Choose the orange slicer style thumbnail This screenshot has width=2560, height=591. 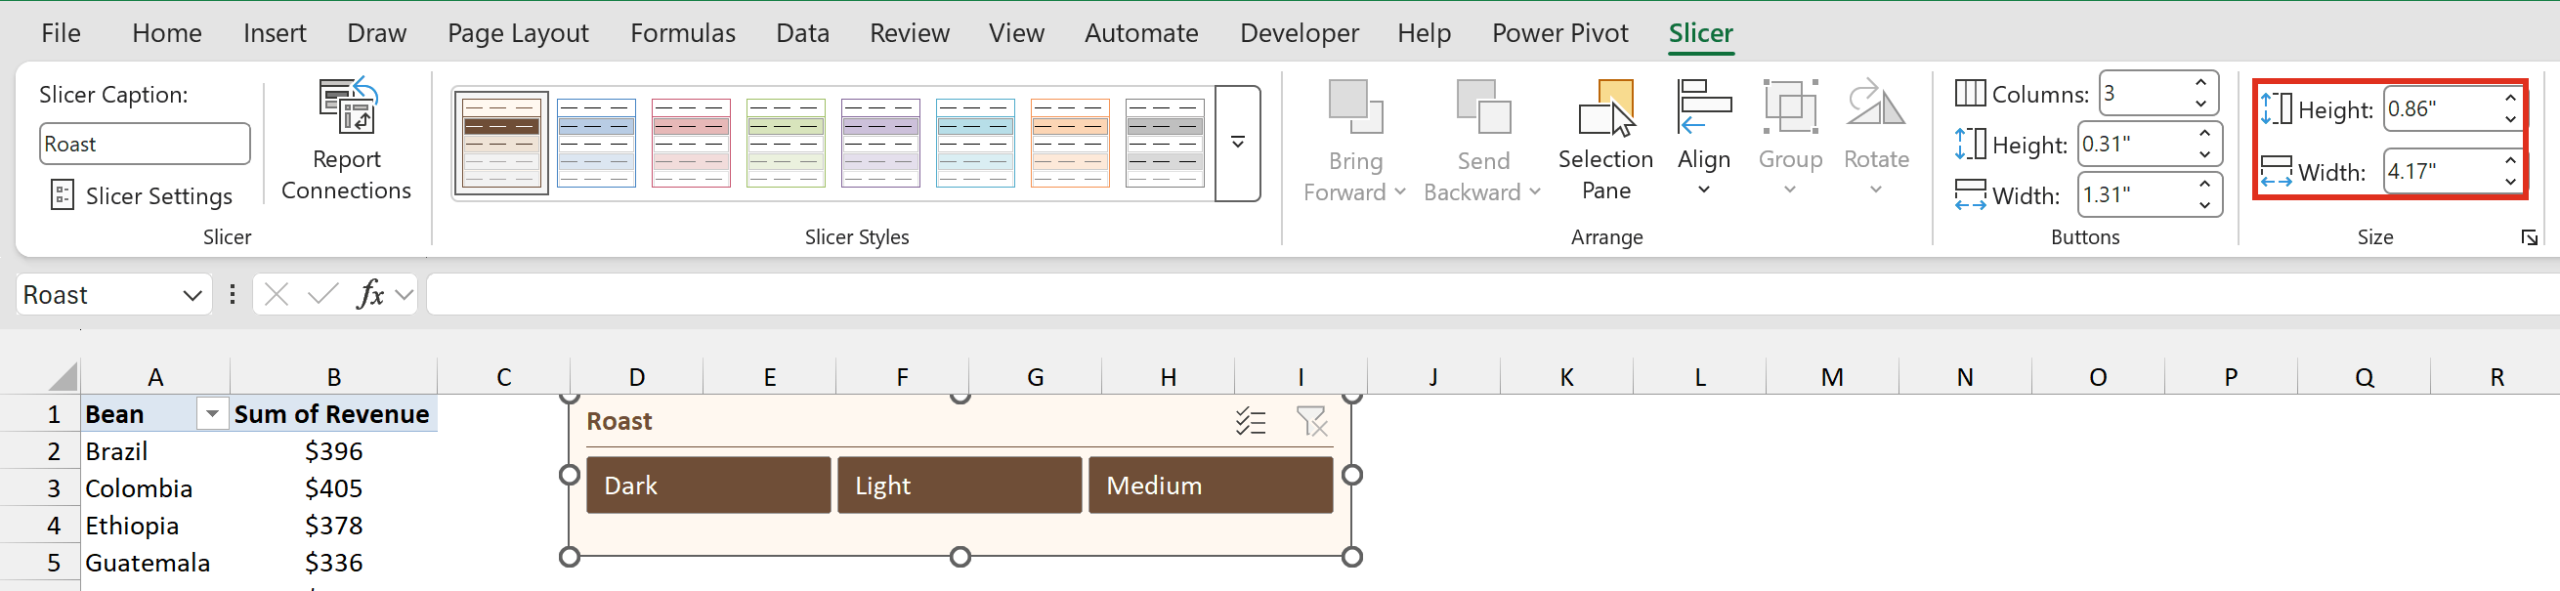tap(1070, 143)
